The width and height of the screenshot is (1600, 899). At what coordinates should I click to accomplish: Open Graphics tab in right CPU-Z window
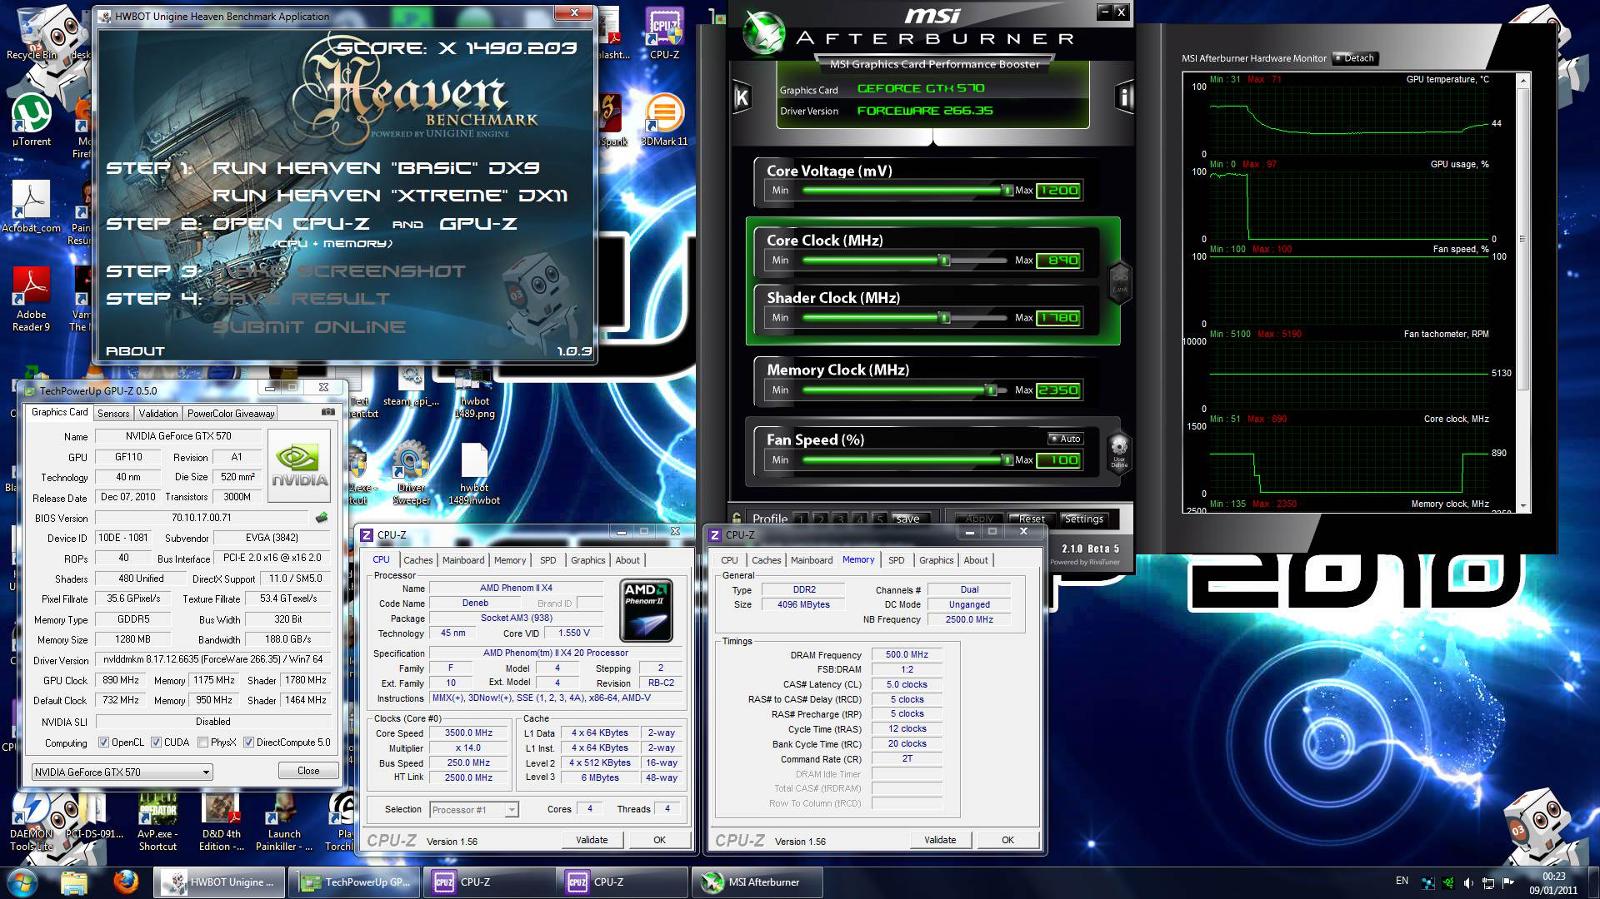[x=936, y=560]
